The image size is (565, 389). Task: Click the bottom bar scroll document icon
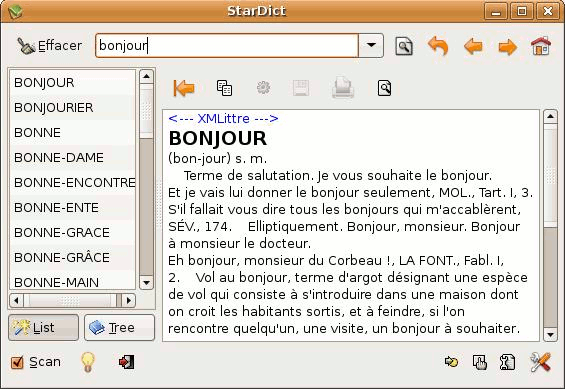[507, 362]
